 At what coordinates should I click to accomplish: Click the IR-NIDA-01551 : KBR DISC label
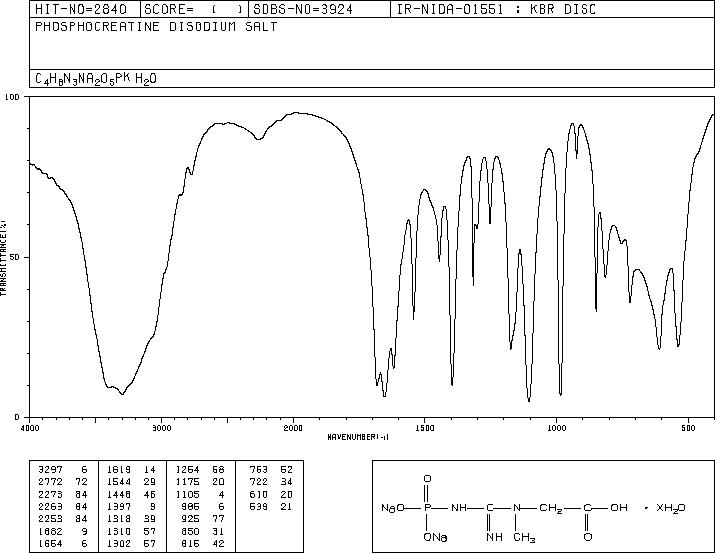tap(496, 9)
